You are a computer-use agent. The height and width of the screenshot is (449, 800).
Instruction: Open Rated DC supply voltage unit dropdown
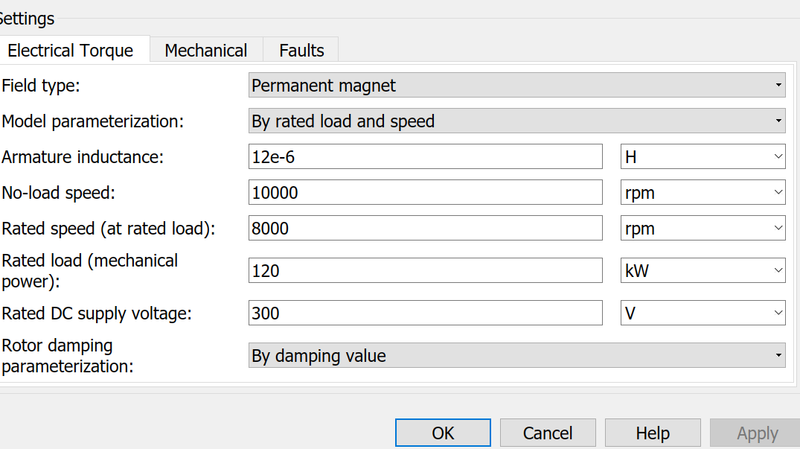pos(703,313)
